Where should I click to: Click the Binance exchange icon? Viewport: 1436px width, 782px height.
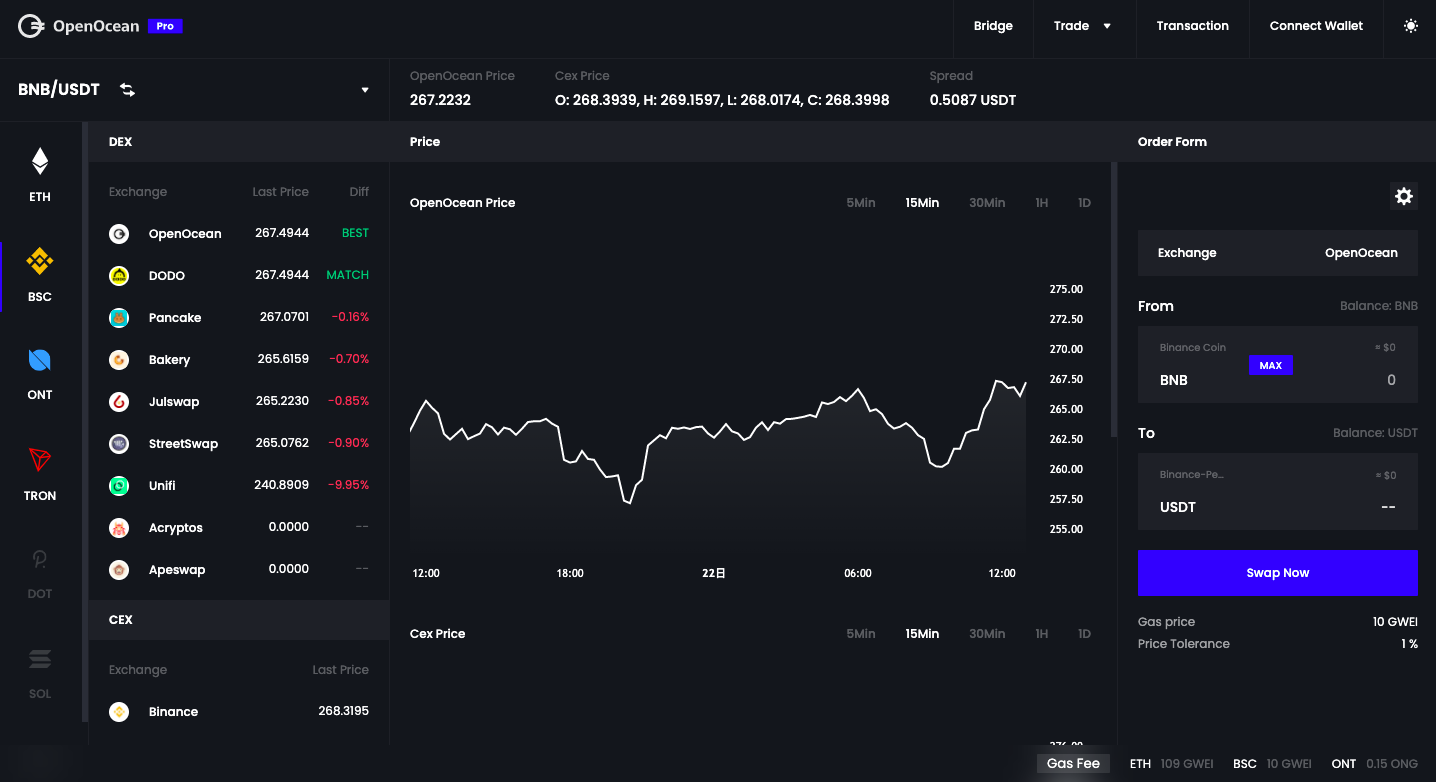pyautogui.click(x=119, y=712)
